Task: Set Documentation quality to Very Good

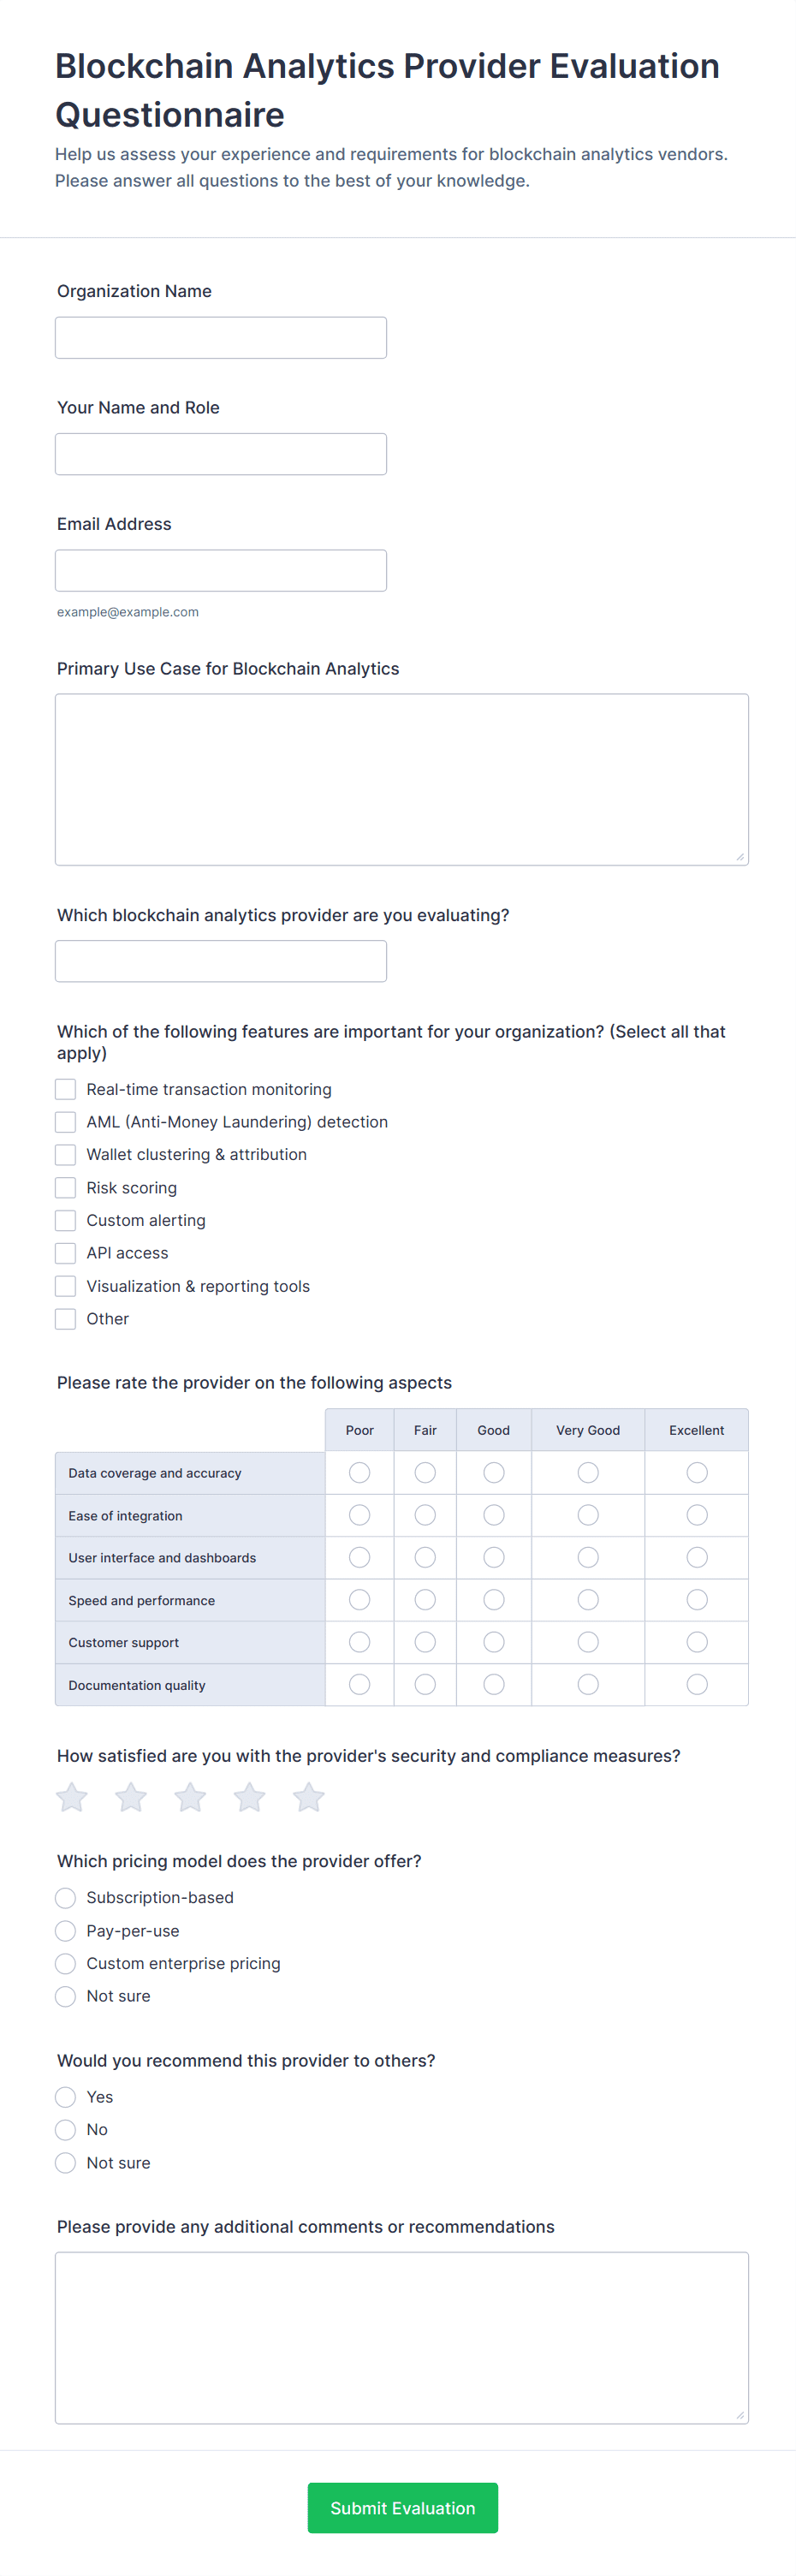Action: [x=588, y=1684]
